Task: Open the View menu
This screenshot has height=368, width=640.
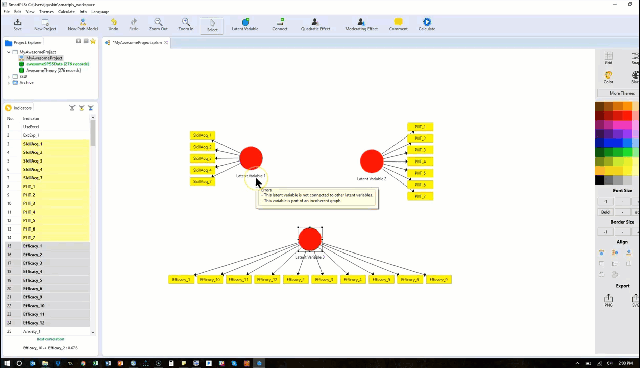Action: click(30, 11)
